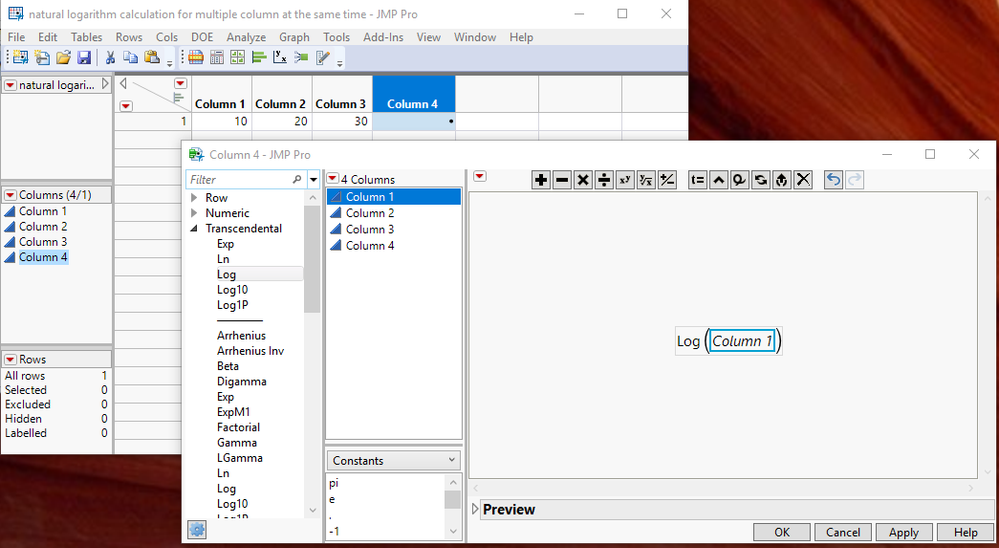Open red triangle beside natural logari... table name

(10, 85)
